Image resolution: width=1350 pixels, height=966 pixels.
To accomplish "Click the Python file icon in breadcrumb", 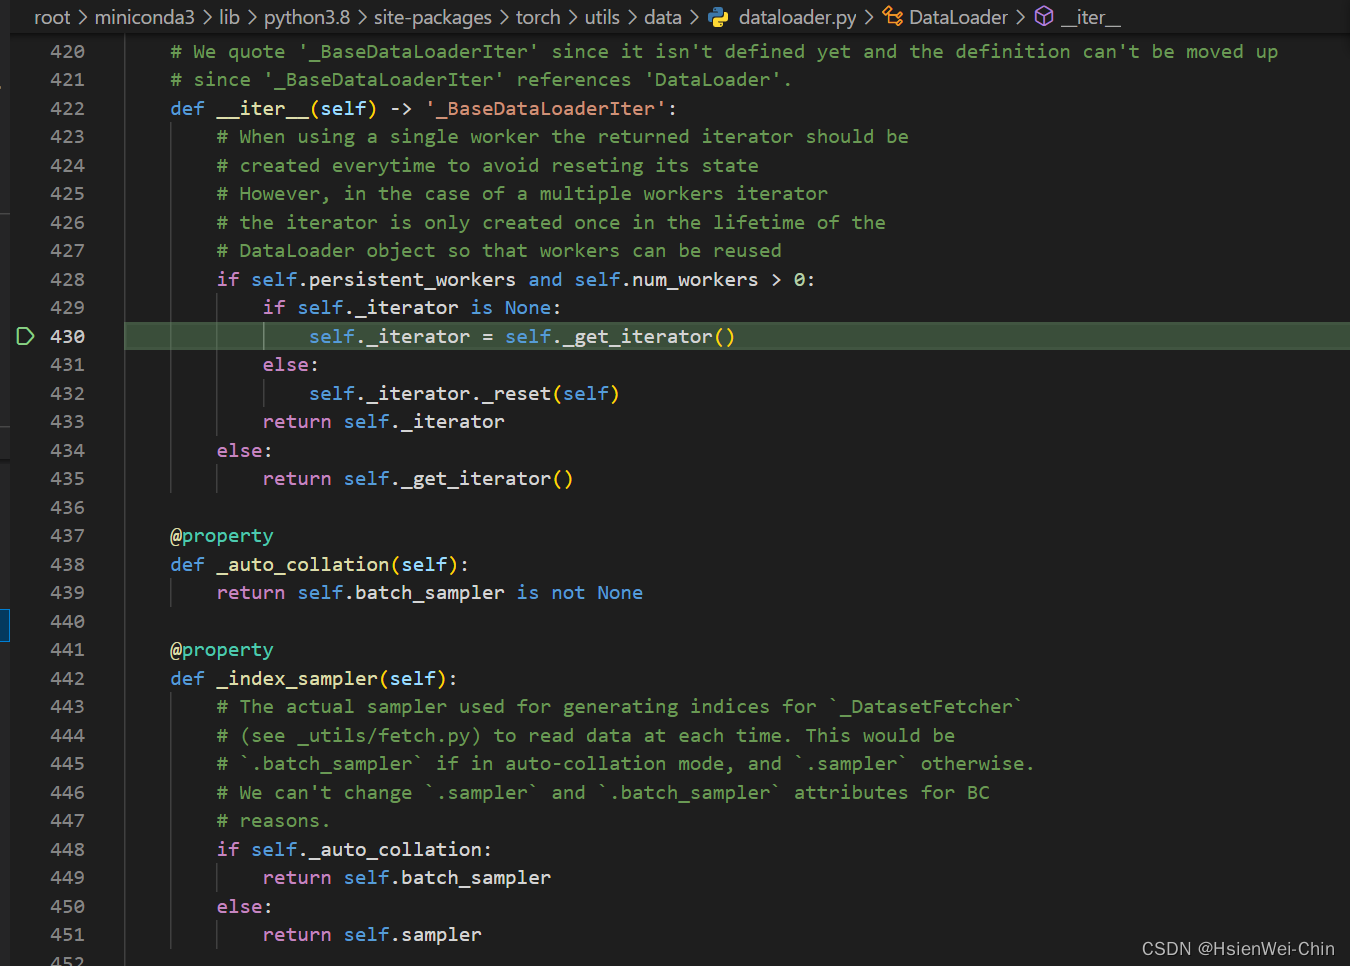I will tap(718, 17).
